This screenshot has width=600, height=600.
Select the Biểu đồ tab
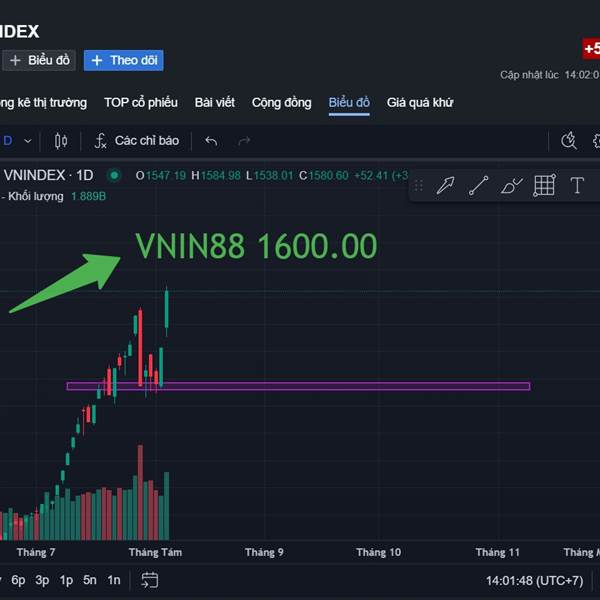349,103
